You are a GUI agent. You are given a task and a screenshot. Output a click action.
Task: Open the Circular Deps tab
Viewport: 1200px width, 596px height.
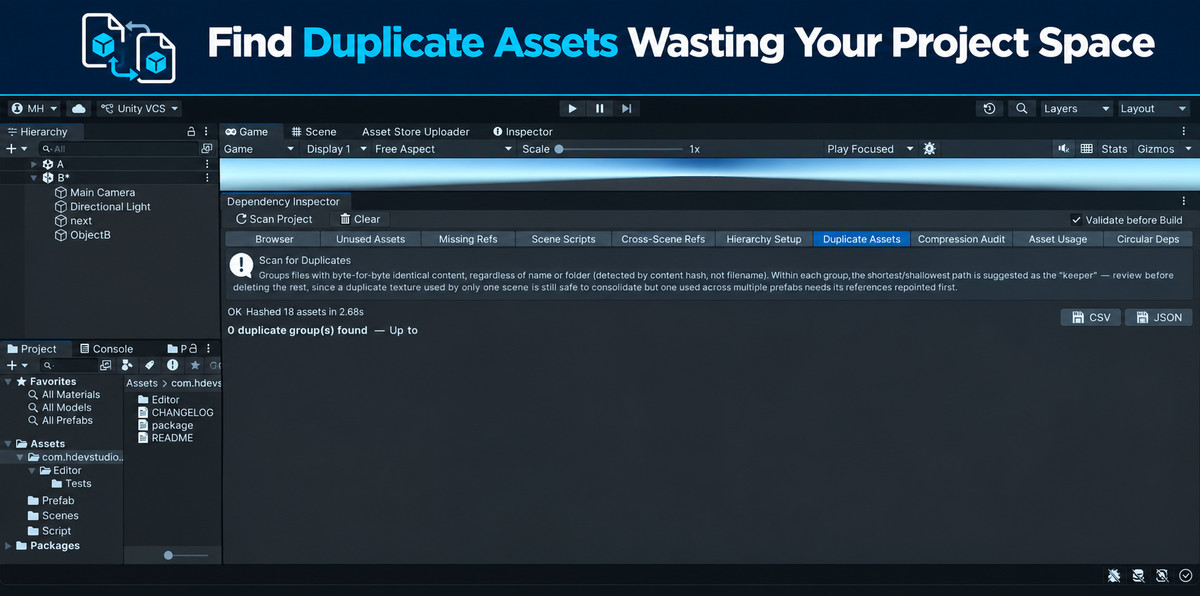(1147, 239)
